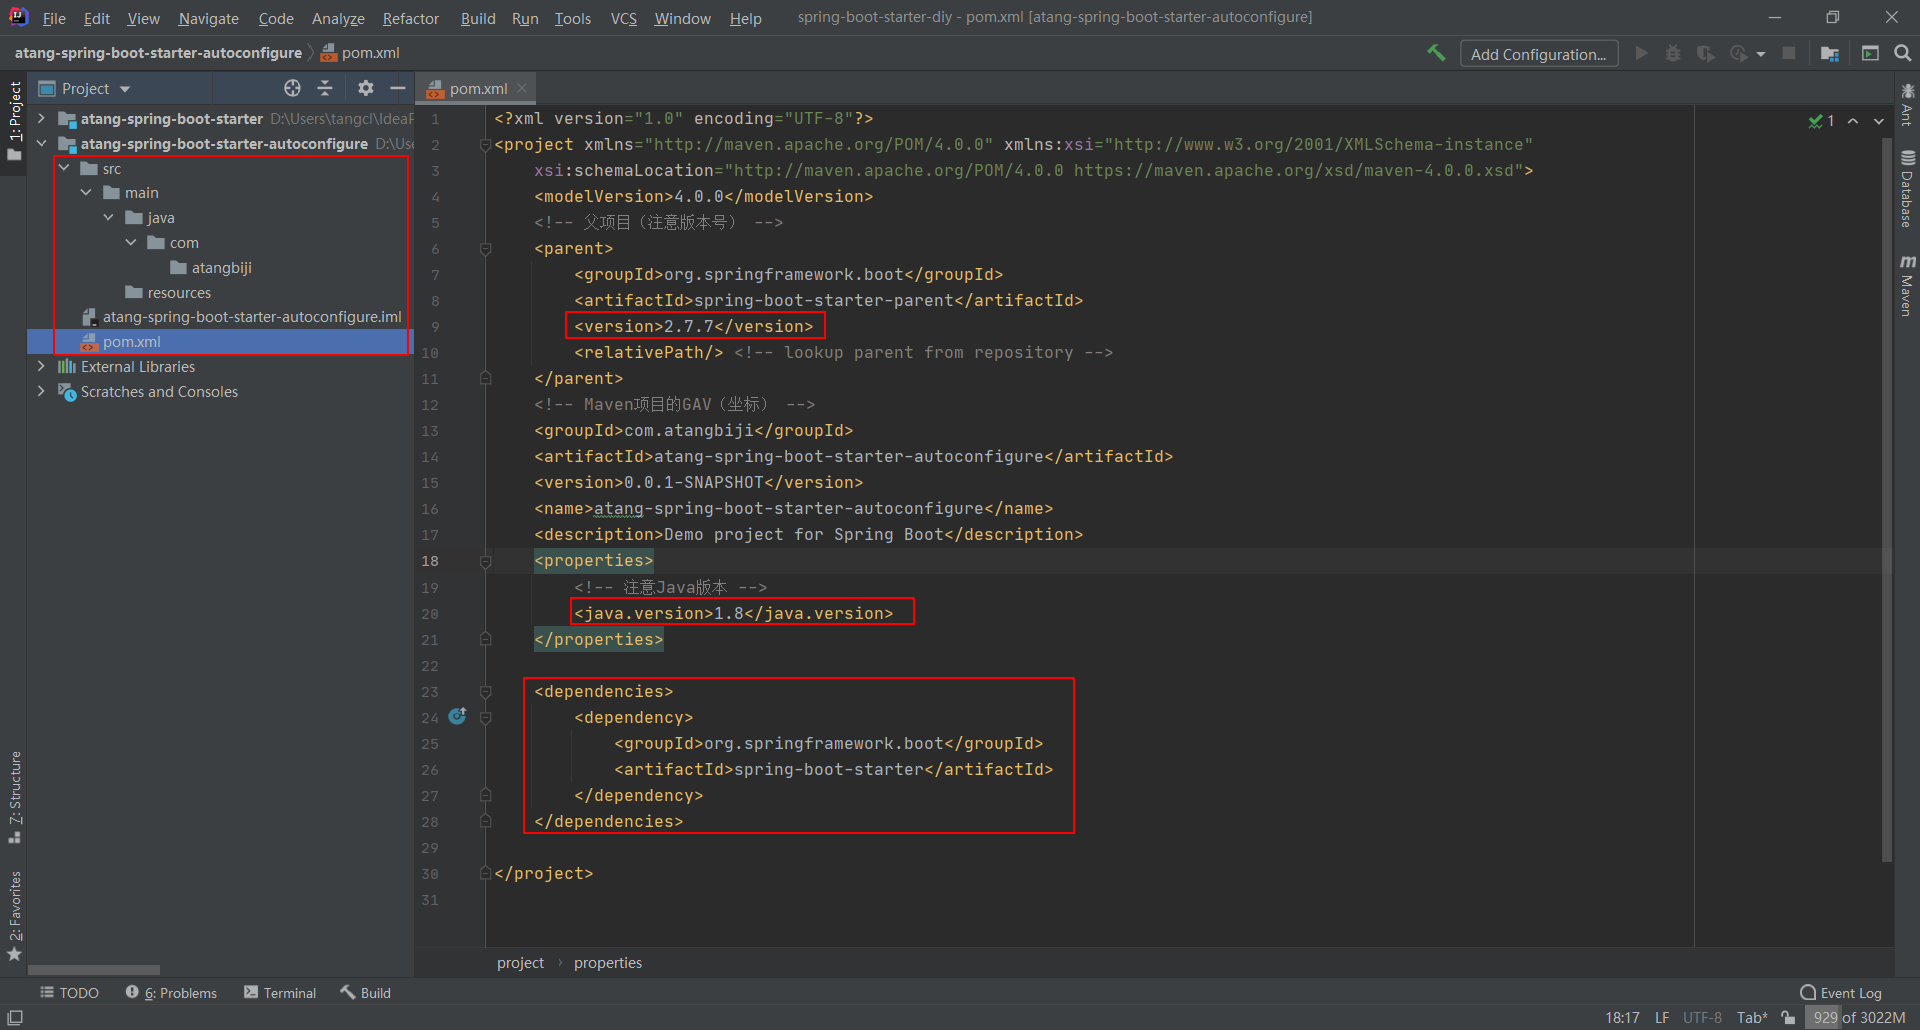Viewport: 1920px width, 1030px height.
Task: Expand External Libraries node
Action: click(x=41, y=366)
